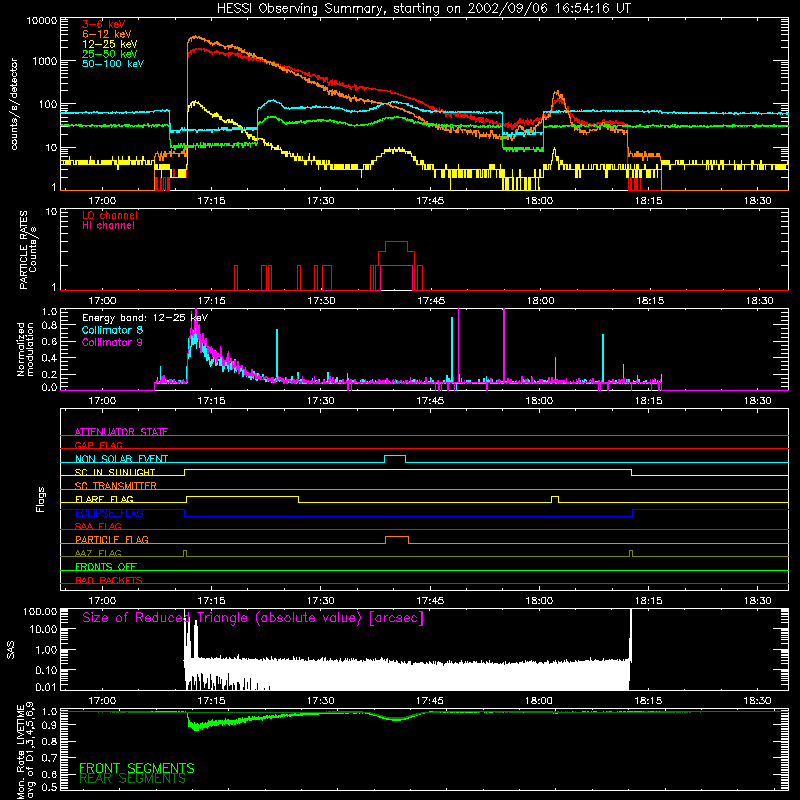Click the 1000 tick label on counts axis
Image resolution: width=800 pixels, height=800 pixels.
click(x=45, y=61)
